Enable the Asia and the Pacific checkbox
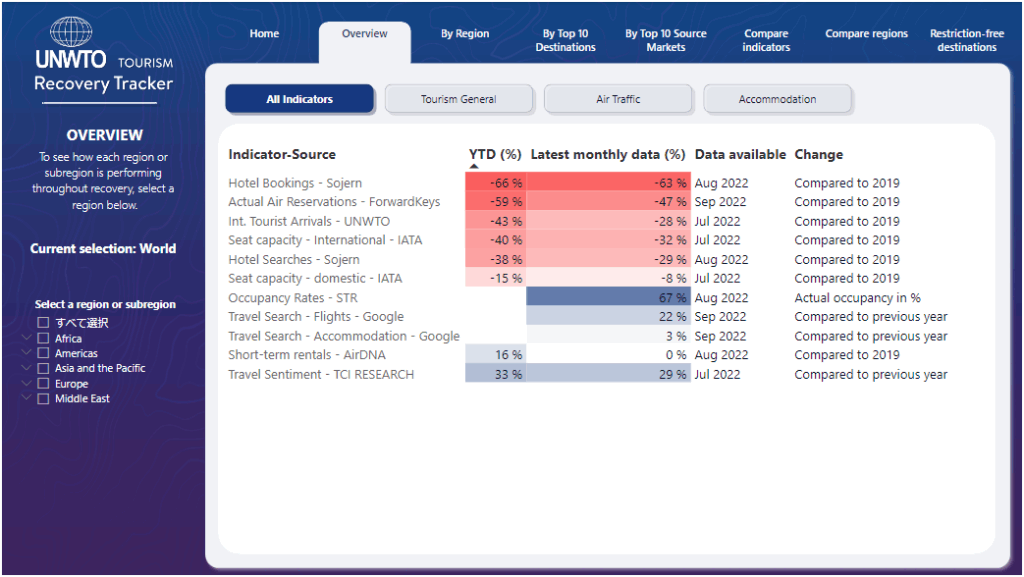The image size is (1024, 577). [x=43, y=368]
